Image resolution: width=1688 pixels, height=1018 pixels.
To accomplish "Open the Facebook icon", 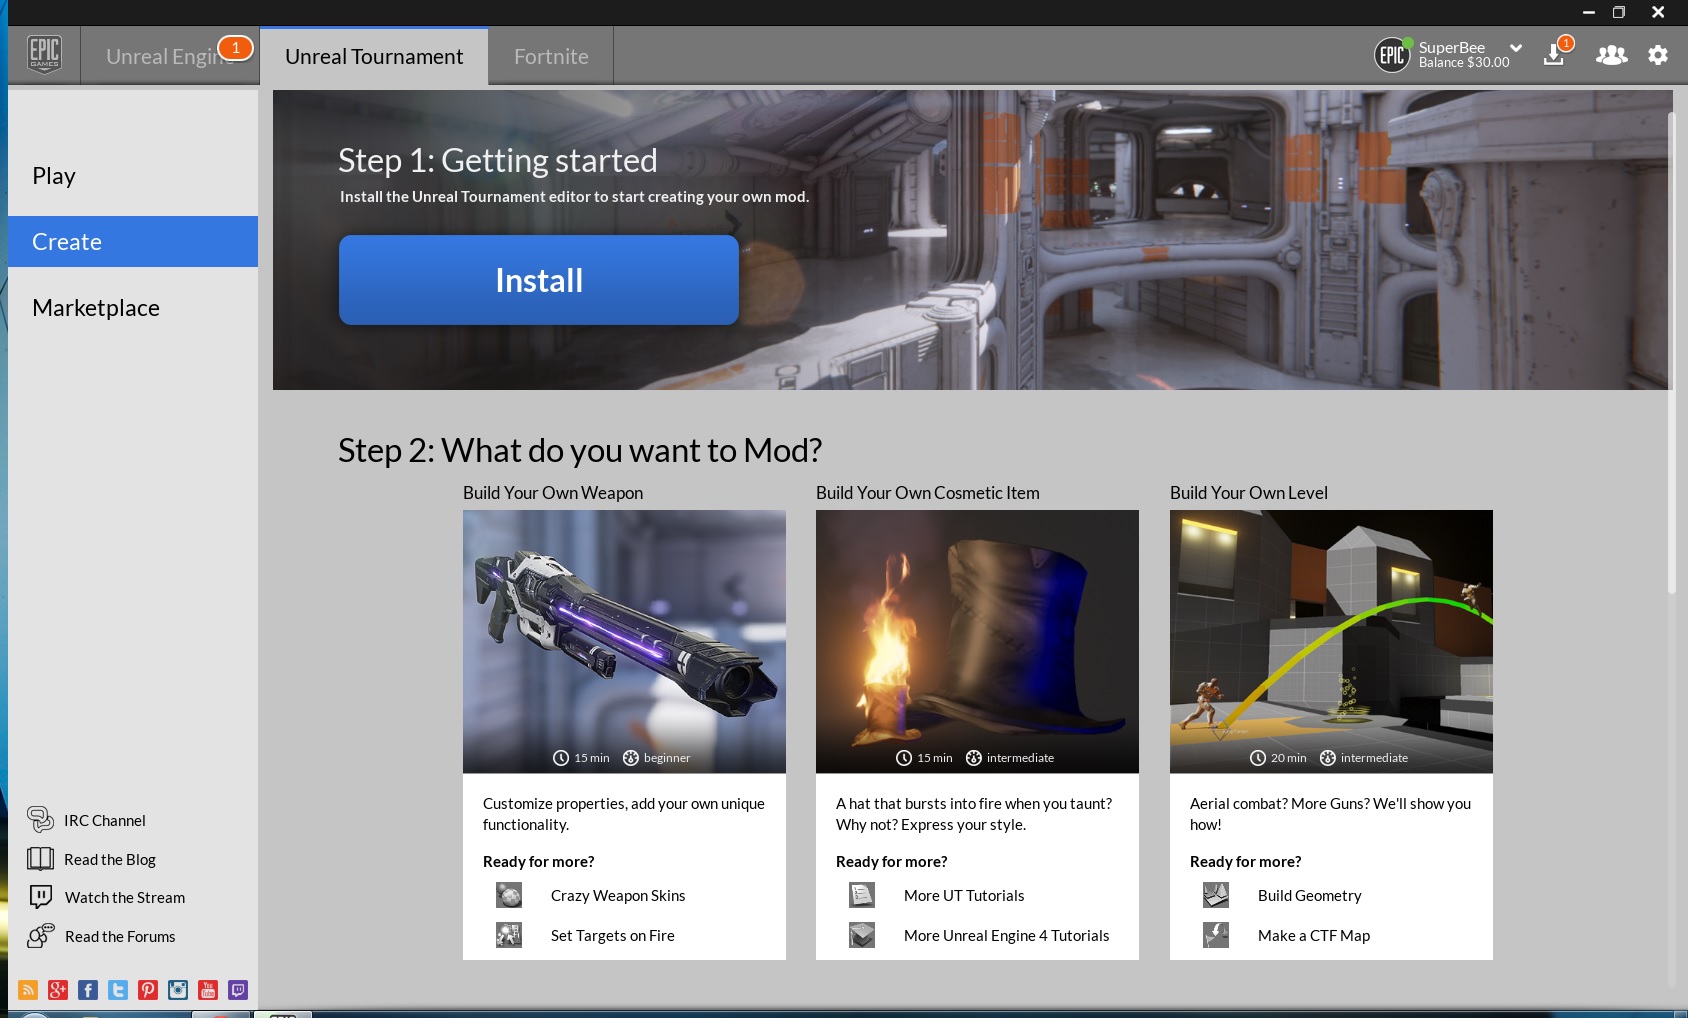I will [x=88, y=990].
